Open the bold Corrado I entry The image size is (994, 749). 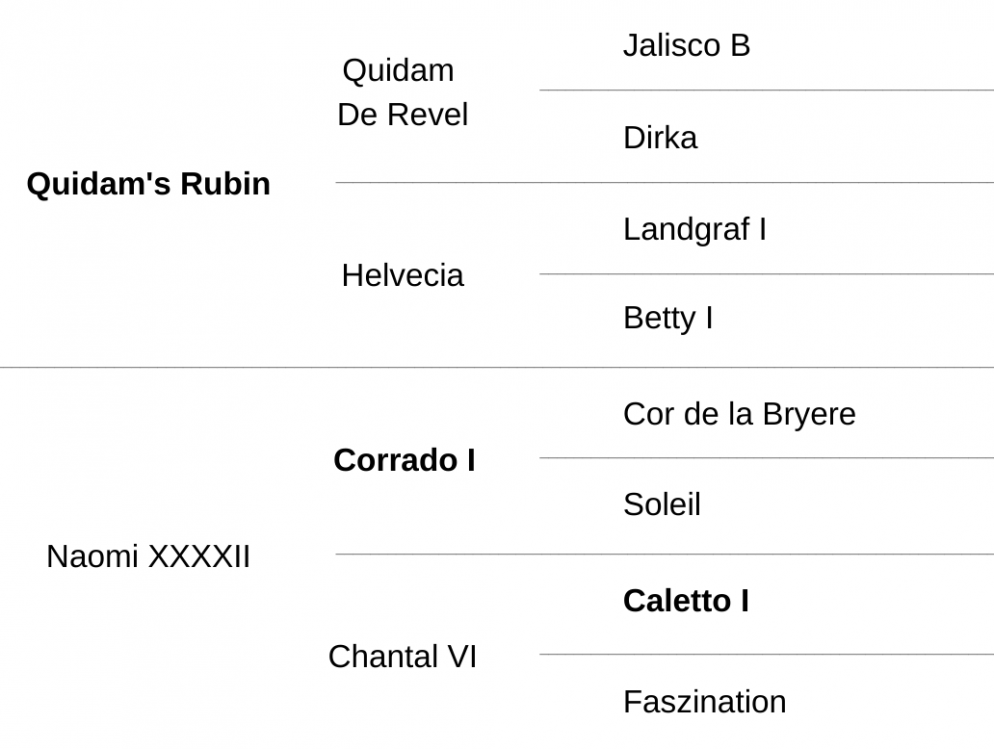click(x=404, y=460)
